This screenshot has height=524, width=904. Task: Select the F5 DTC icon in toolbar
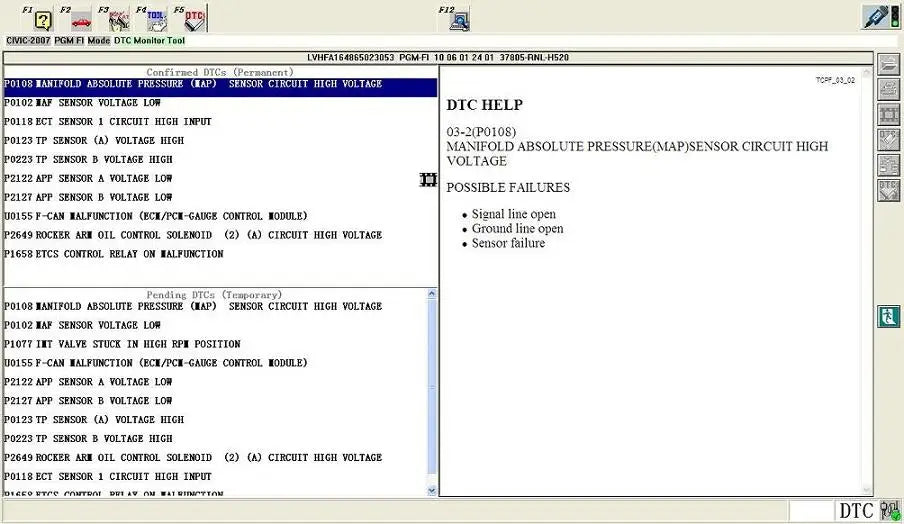click(x=195, y=20)
